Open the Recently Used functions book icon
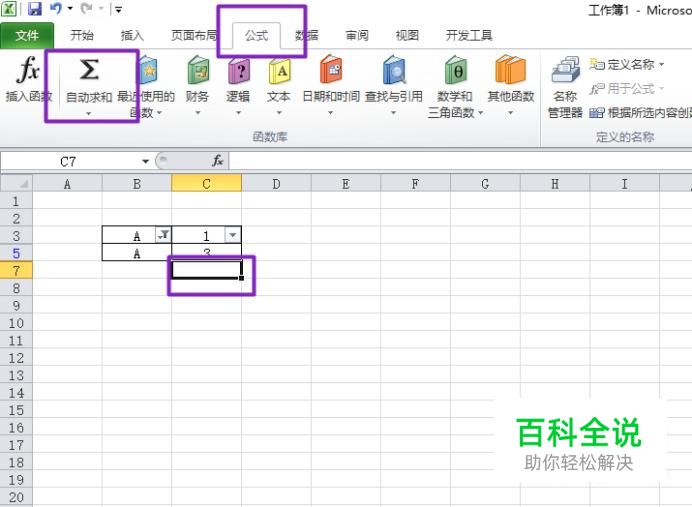Image resolution: width=692 pixels, height=507 pixels. click(148, 70)
